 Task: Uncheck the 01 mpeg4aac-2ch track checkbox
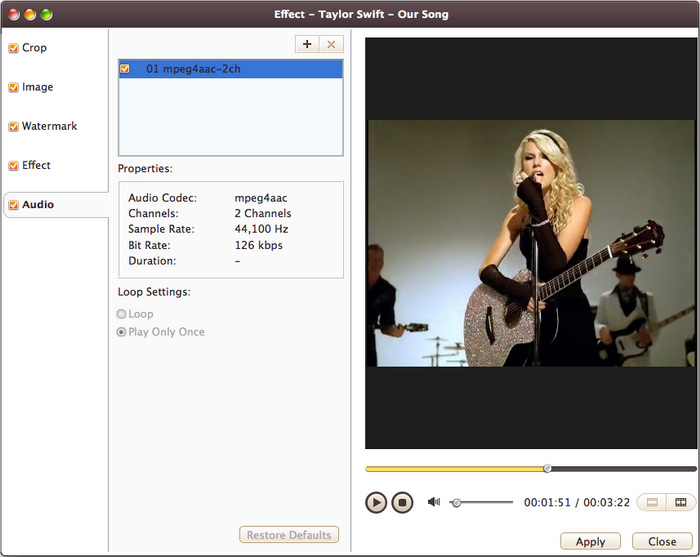(125, 69)
